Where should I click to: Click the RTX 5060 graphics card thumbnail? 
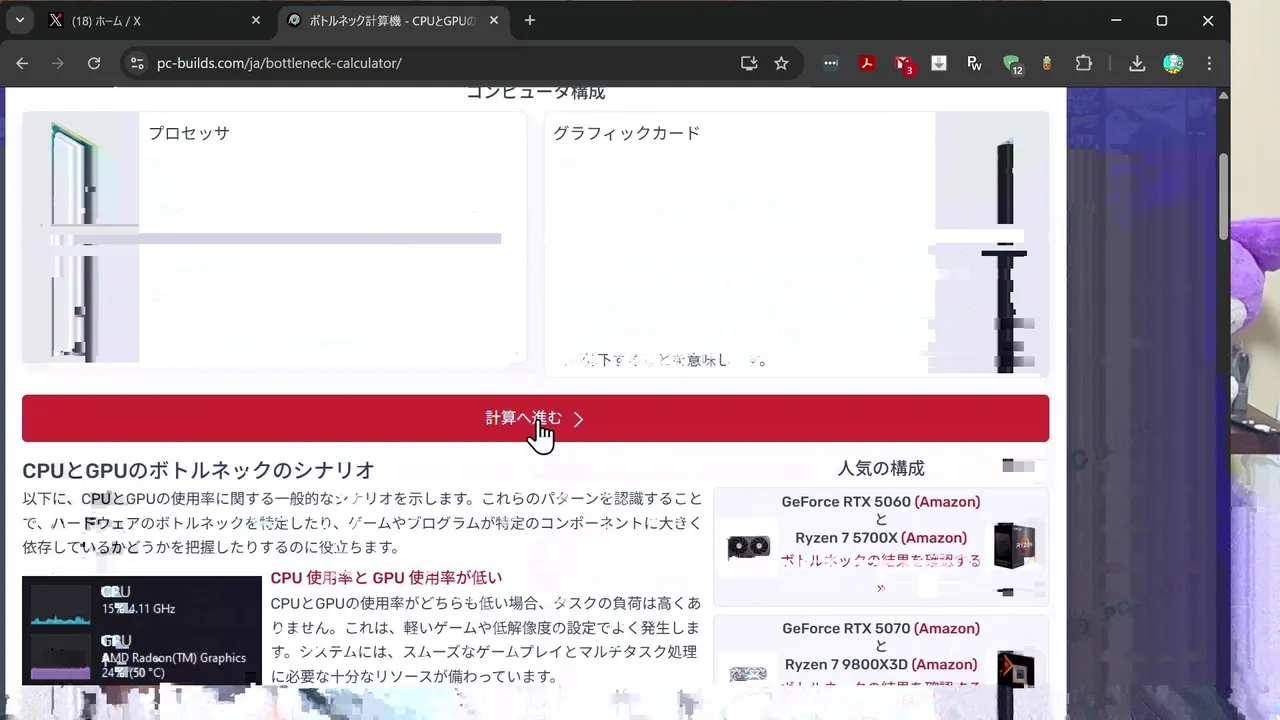coord(748,547)
